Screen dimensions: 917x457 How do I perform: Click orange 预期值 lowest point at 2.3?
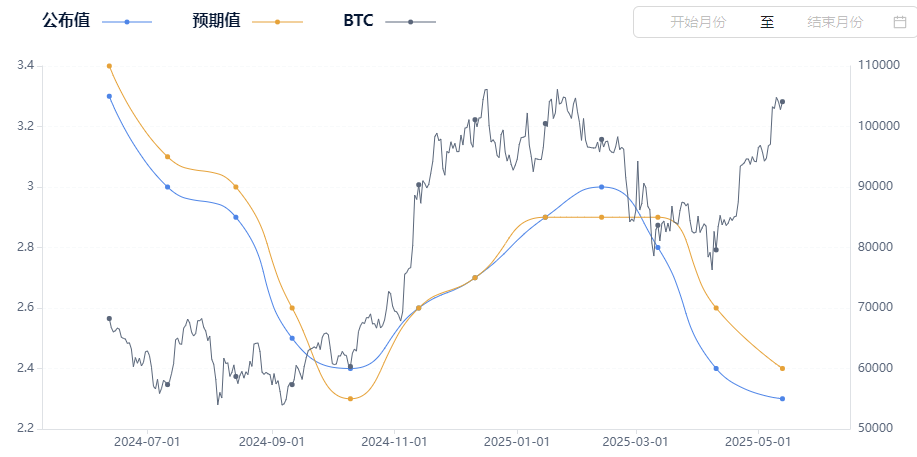point(350,399)
